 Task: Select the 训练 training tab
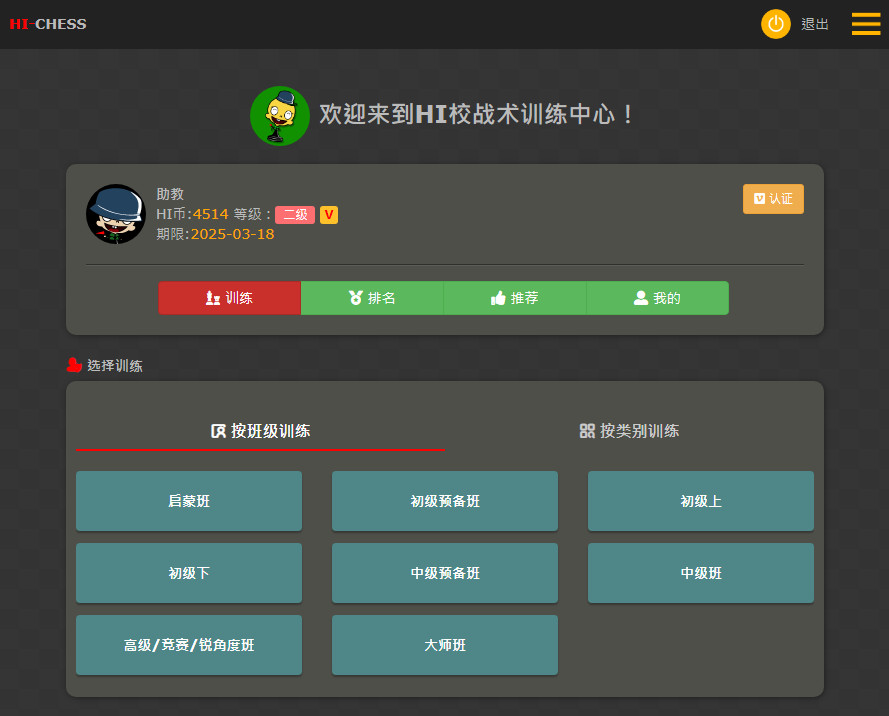click(230, 298)
